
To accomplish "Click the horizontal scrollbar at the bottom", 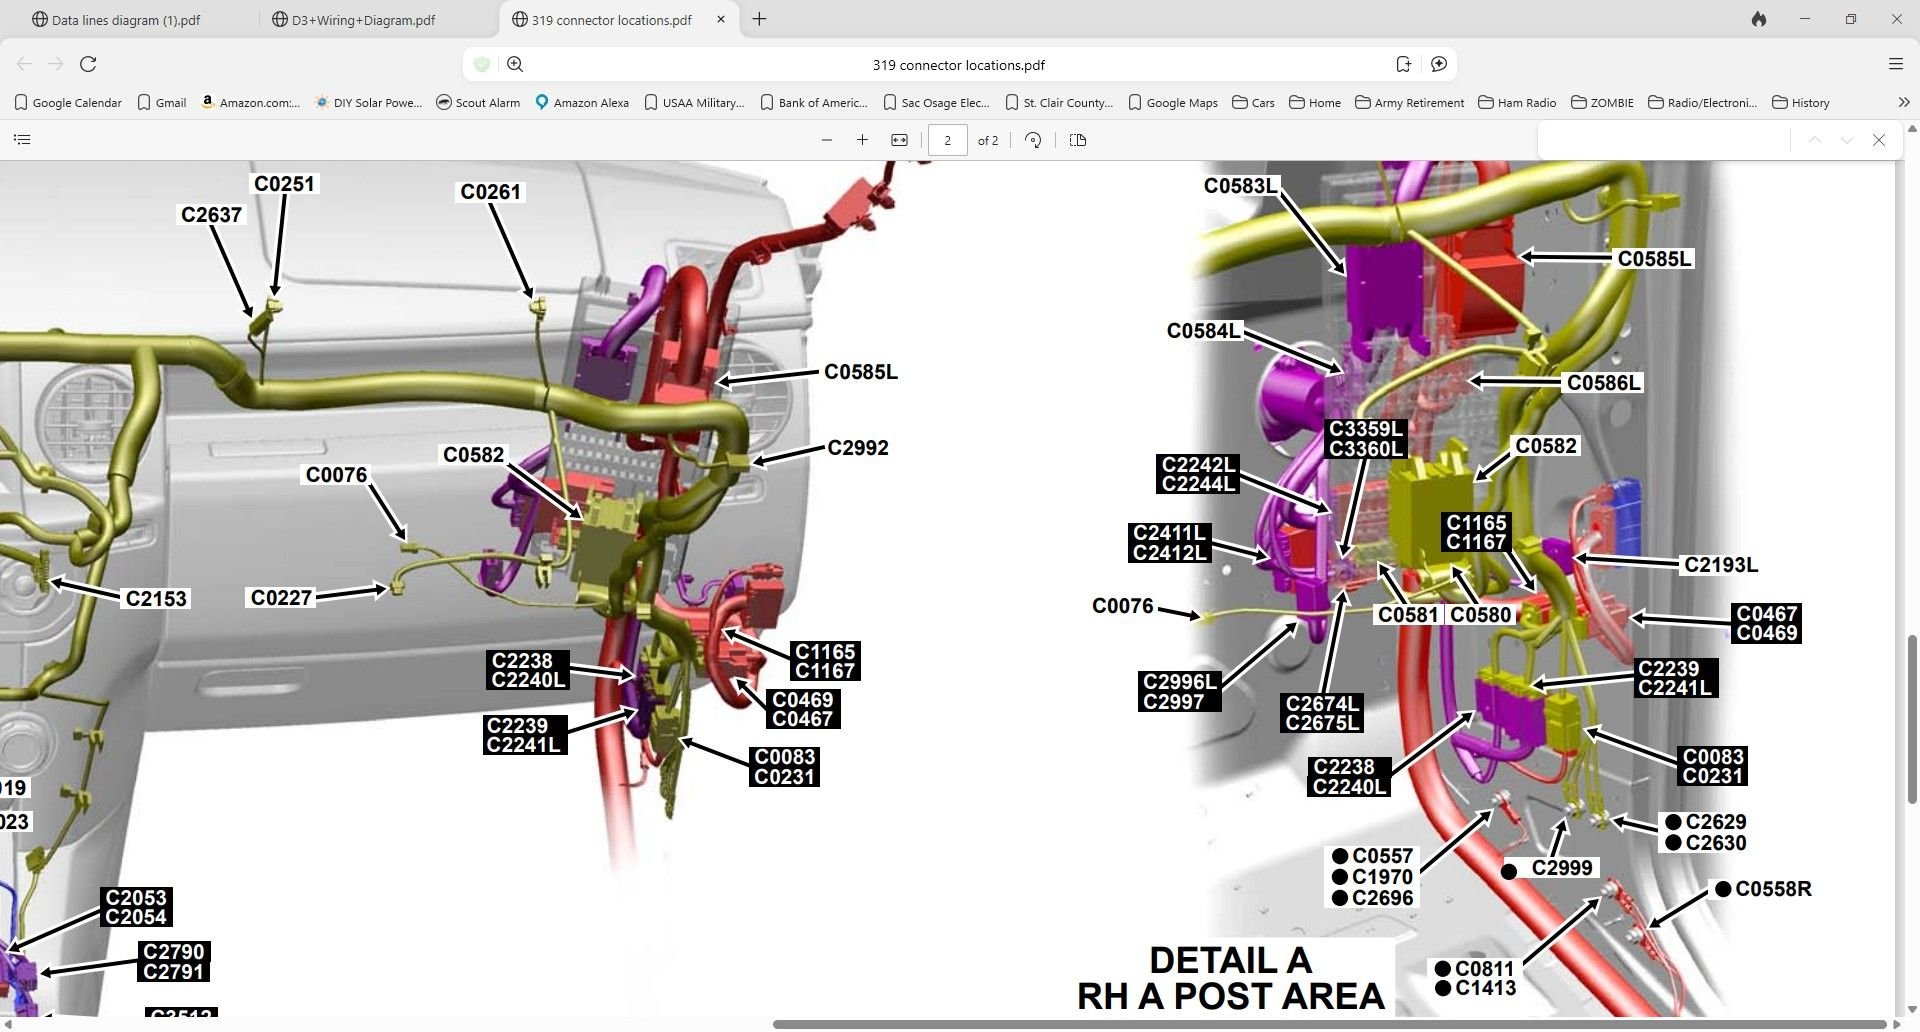I will pyautogui.click(x=1328, y=1024).
